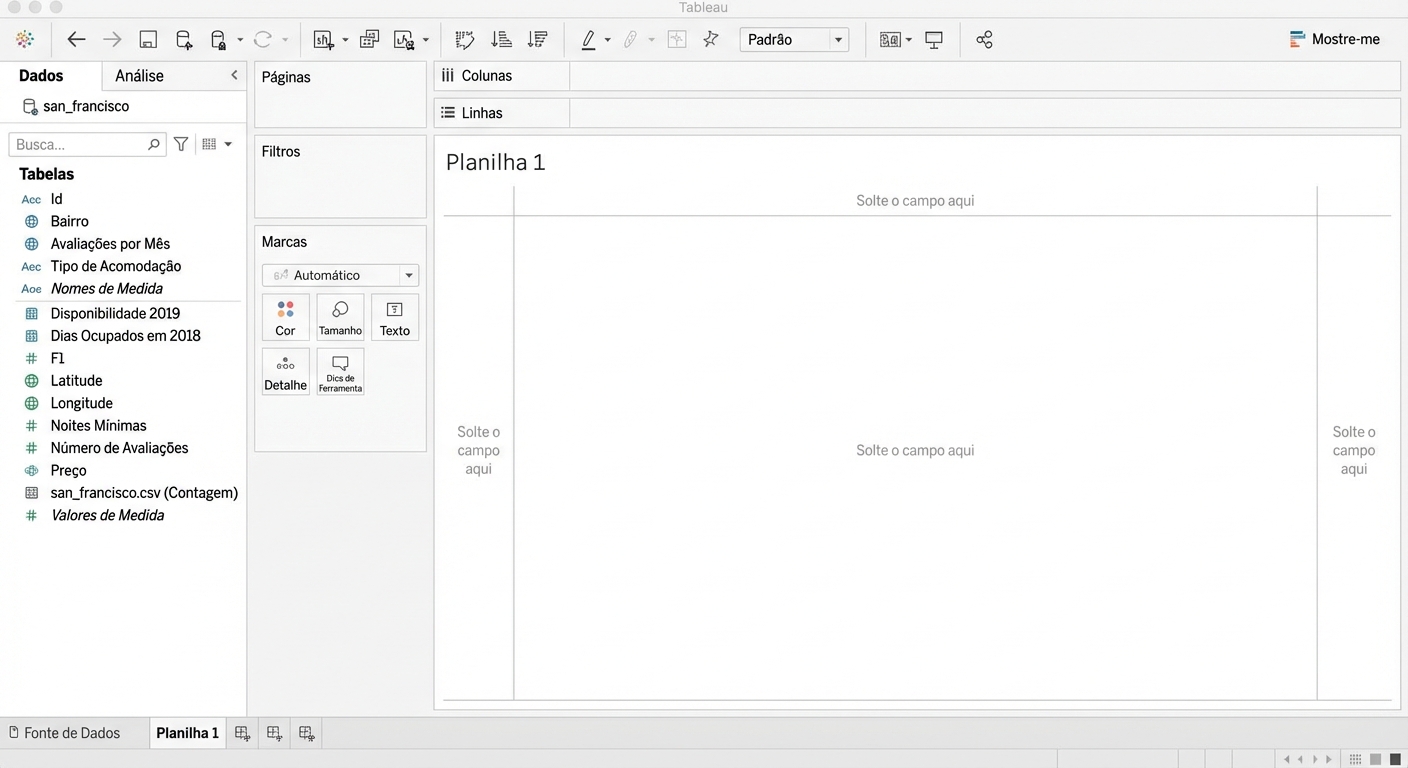Click the new worksheet button near sheet tabs
The width and height of the screenshot is (1408, 768).
tap(242, 733)
